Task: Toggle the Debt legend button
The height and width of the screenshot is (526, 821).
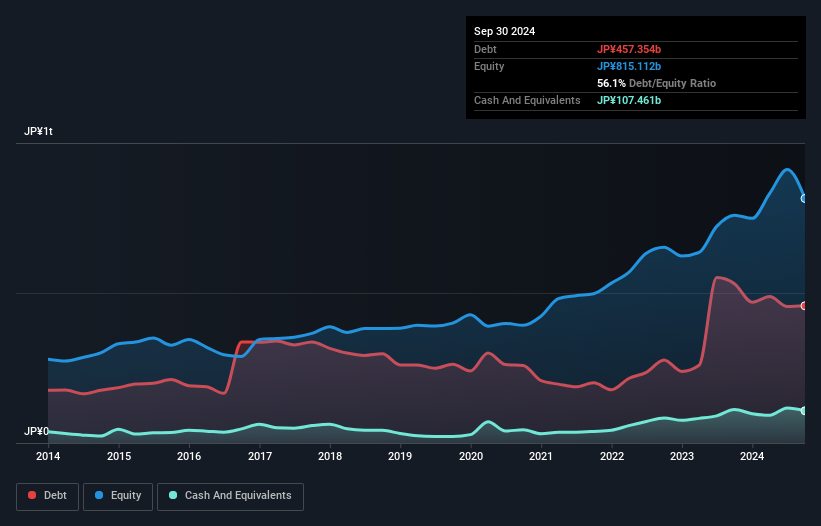Action: (48, 496)
